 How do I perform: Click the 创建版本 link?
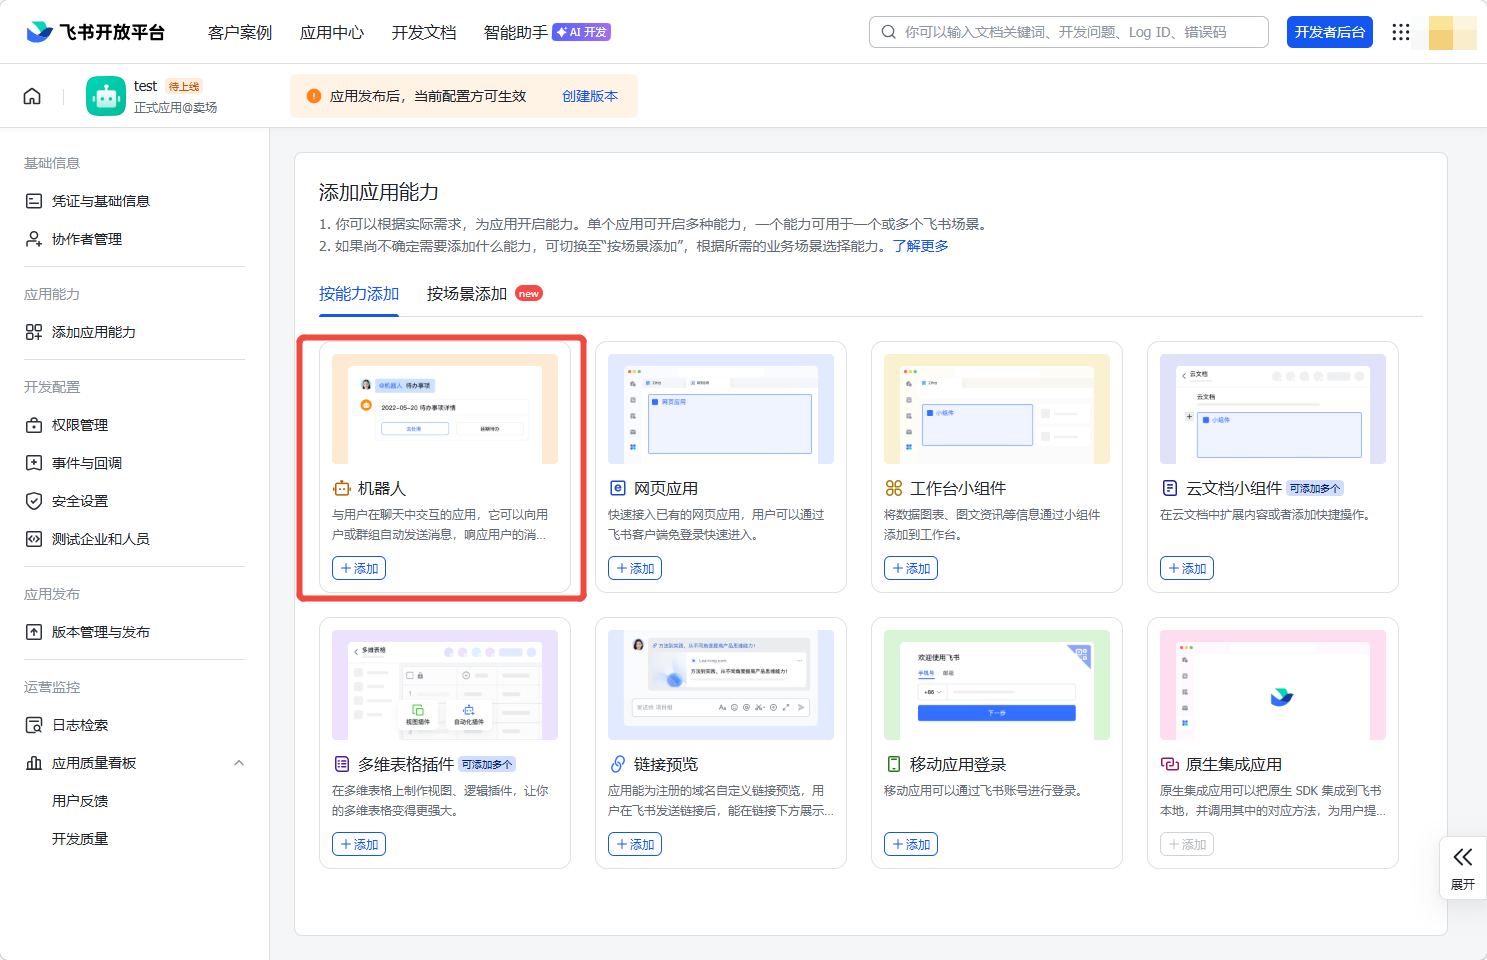(x=590, y=96)
